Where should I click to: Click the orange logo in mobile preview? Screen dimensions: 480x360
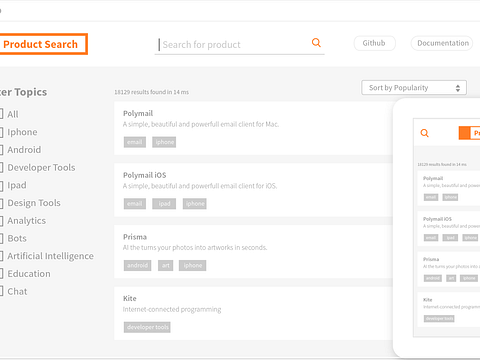pos(469,133)
